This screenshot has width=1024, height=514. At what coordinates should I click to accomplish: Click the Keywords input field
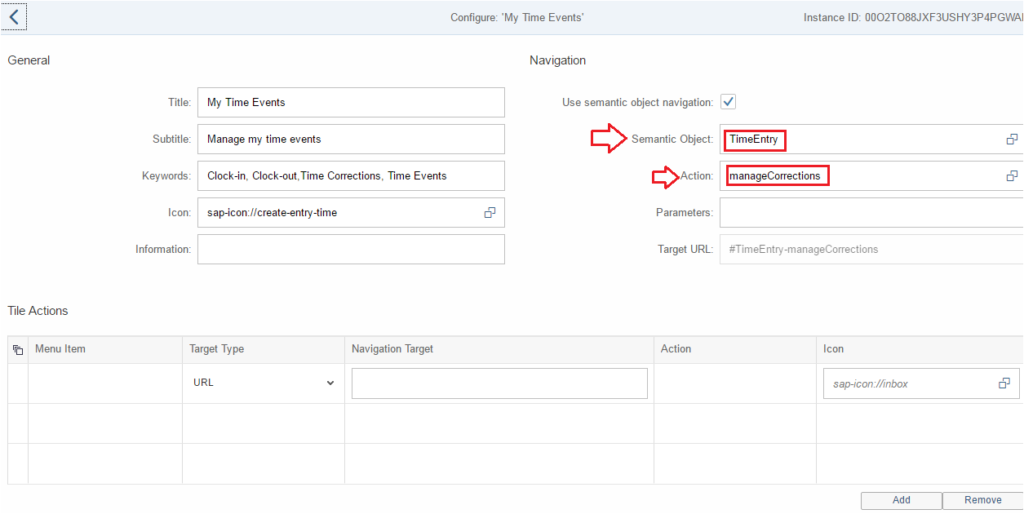[x=351, y=176]
